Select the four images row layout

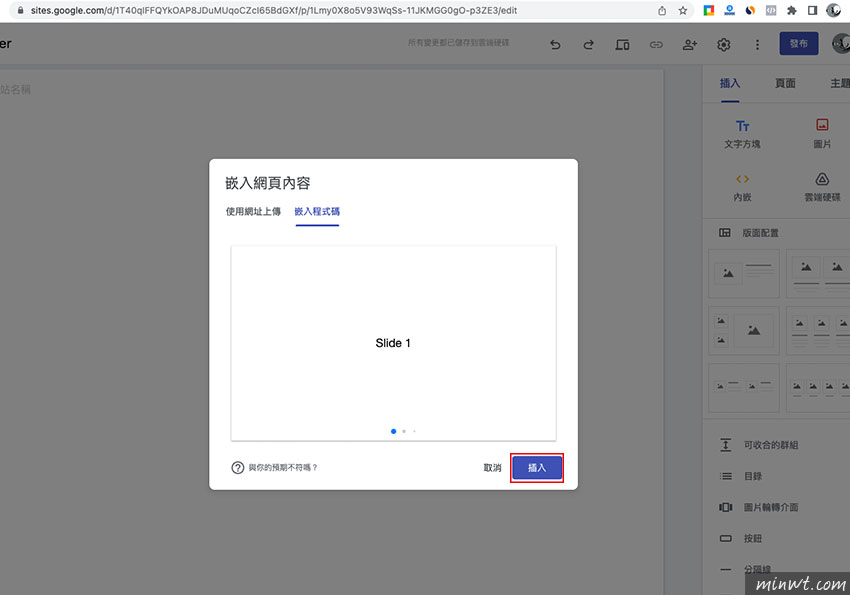coord(818,387)
